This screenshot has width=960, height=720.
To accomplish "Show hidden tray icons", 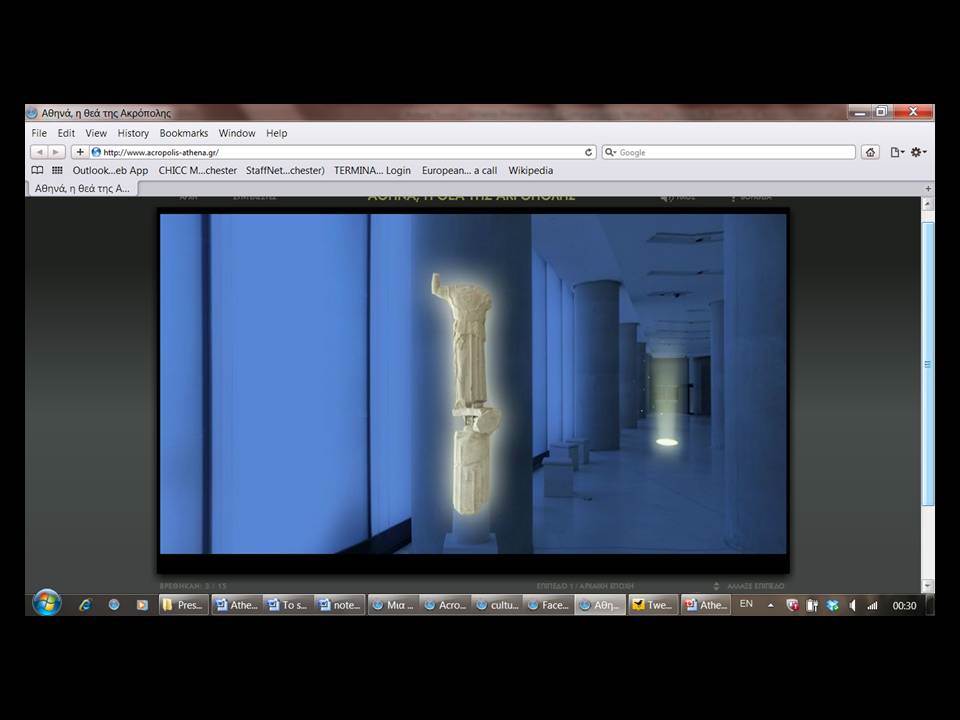I will pos(771,606).
